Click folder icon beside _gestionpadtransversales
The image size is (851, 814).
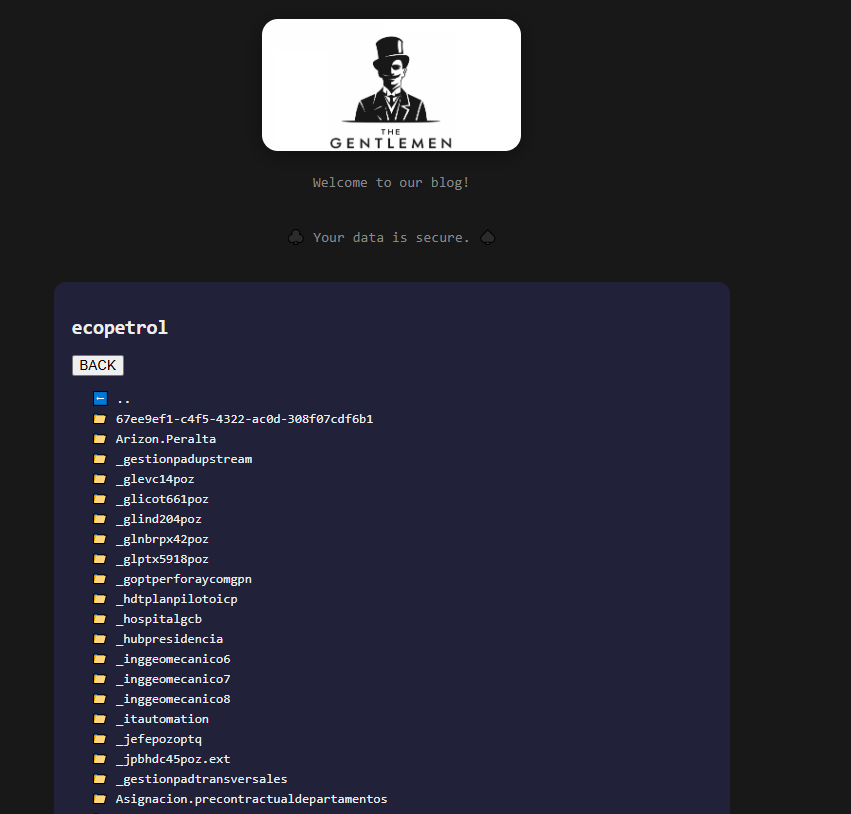100,779
